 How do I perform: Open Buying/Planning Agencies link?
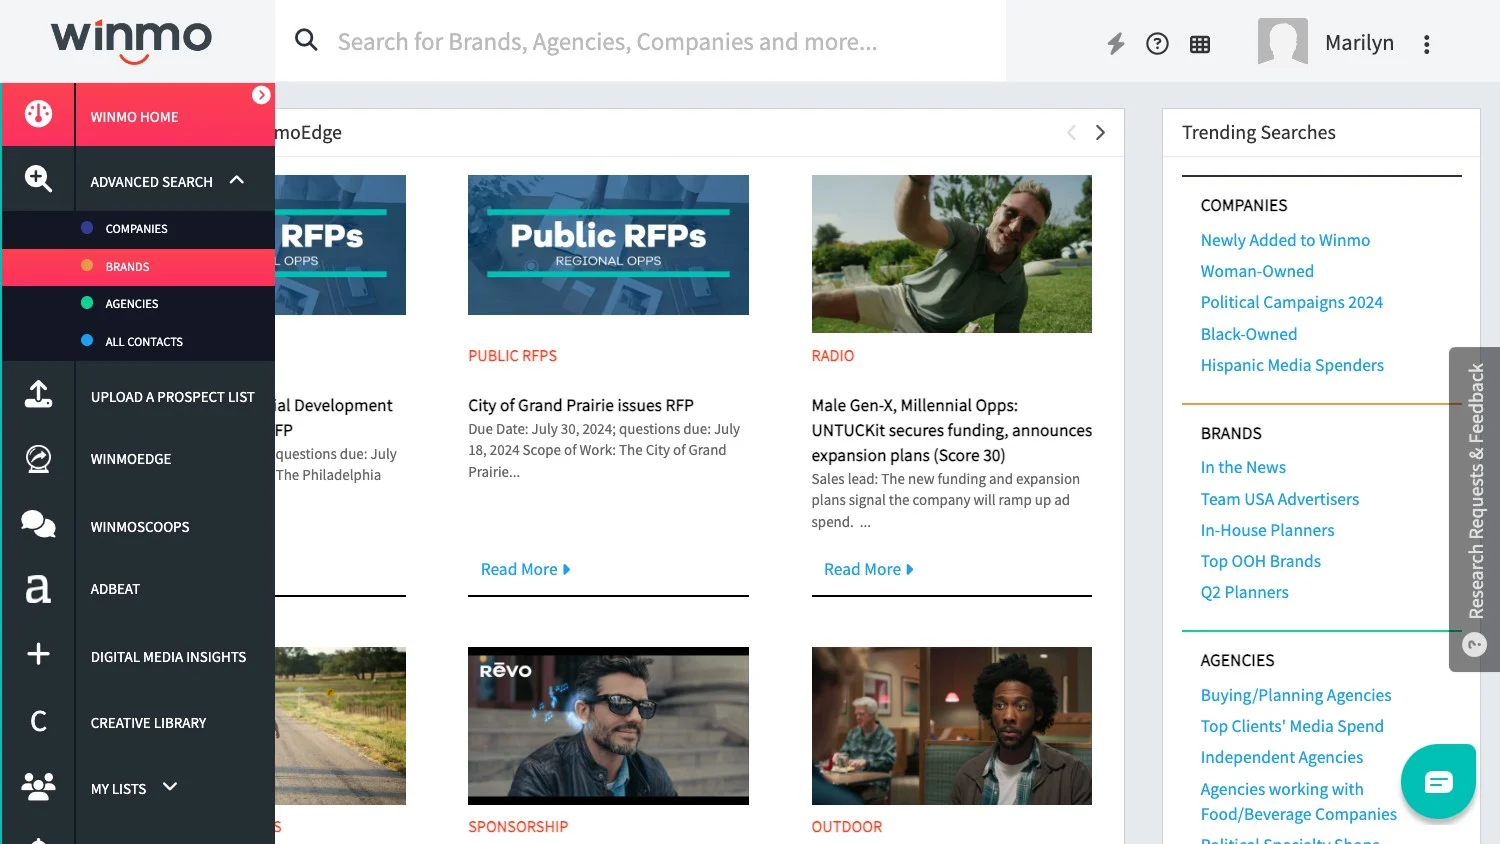coord(1296,695)
